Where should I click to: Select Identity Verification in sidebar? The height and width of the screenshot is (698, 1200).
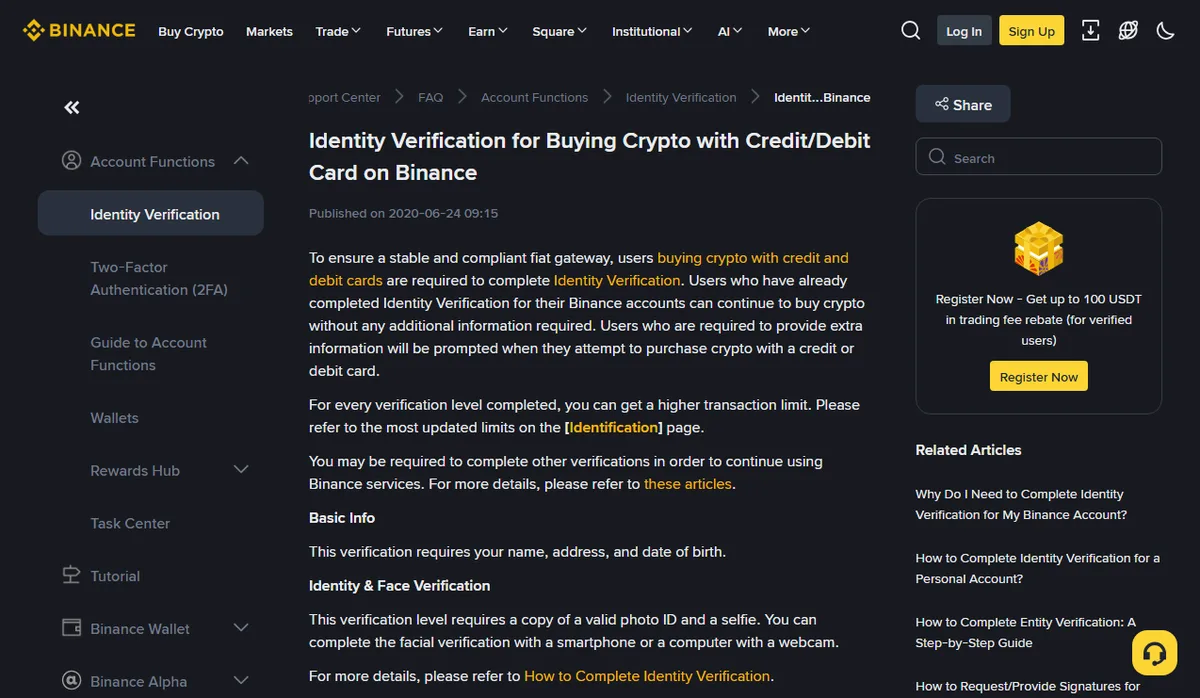[x=151, y=213]
